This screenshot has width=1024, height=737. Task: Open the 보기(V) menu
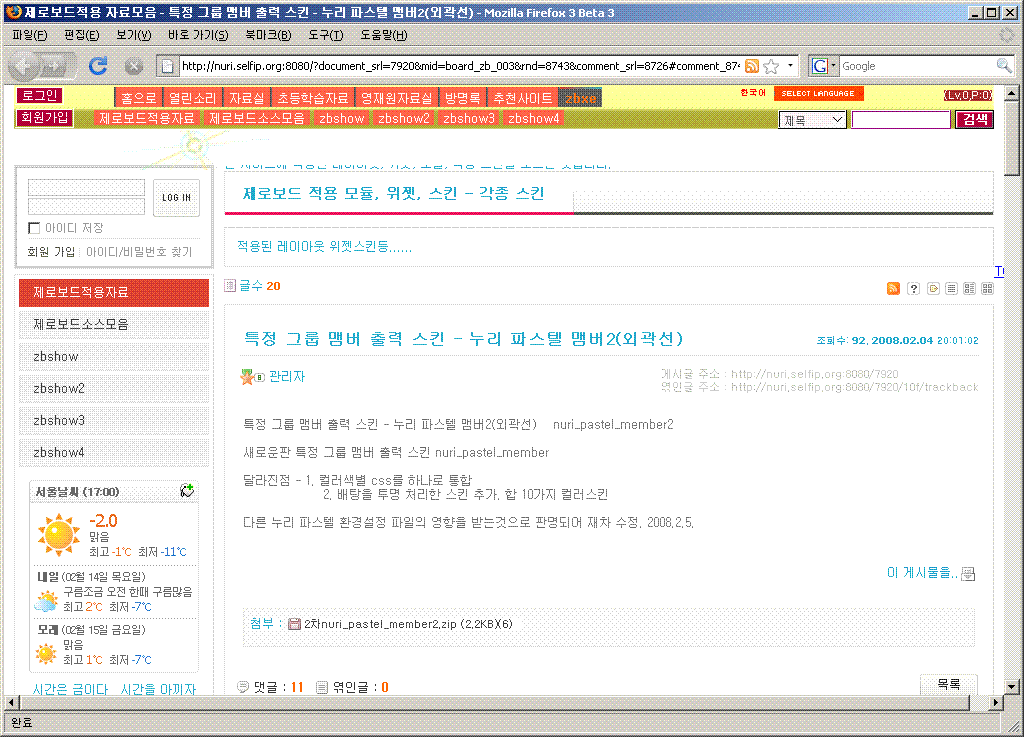point(133,35)
